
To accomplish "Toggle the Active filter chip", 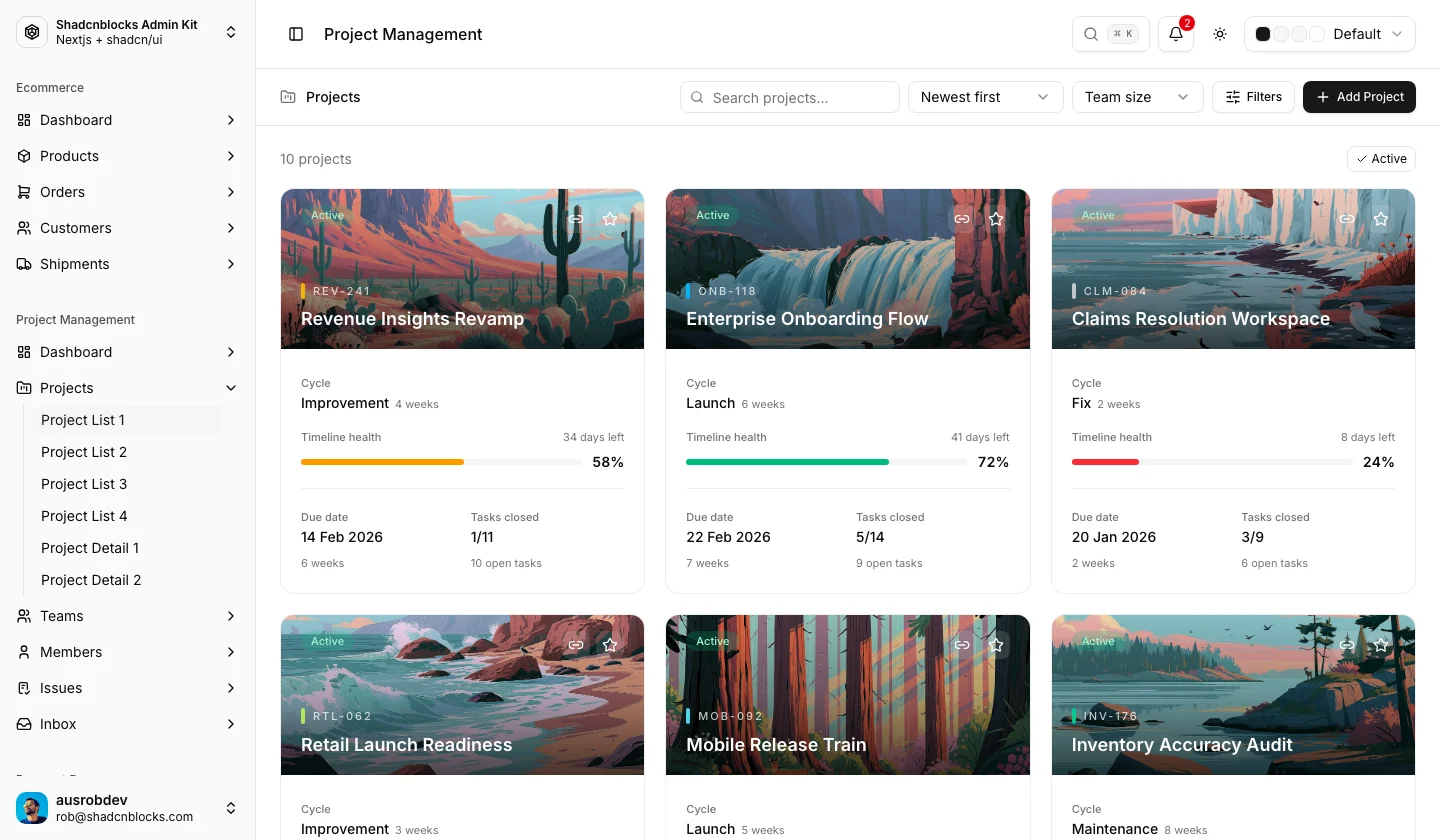I will pos(1381,159).
